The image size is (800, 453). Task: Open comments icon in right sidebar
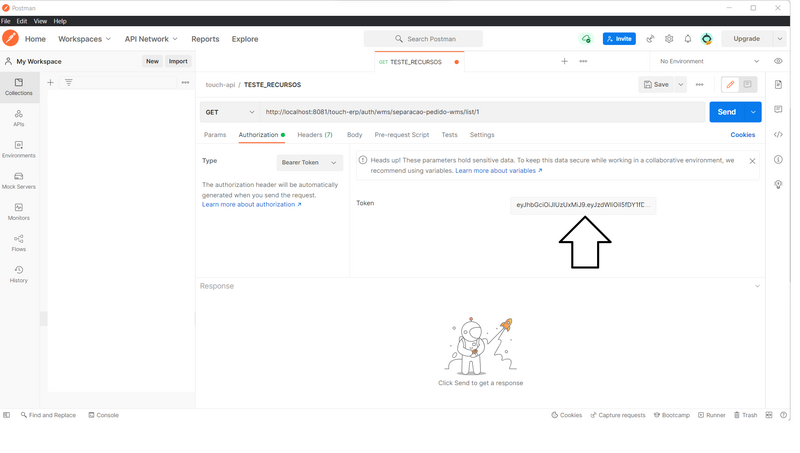click(x=778, y=109)
